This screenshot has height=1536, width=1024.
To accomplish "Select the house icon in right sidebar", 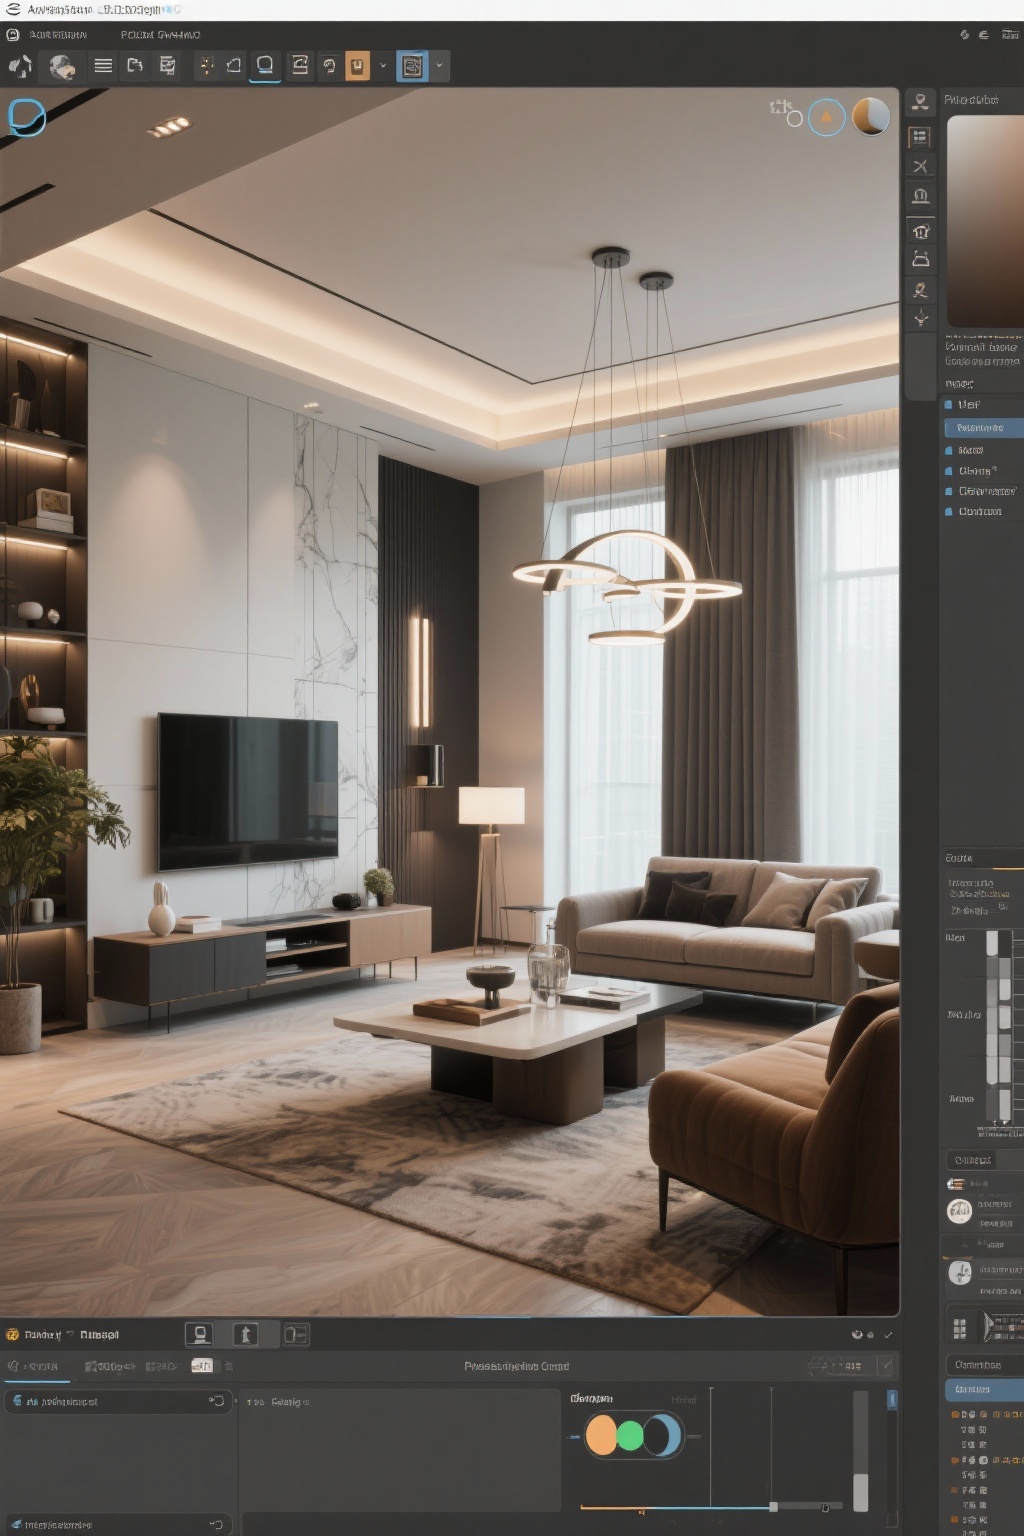I will tap(920, 231).
